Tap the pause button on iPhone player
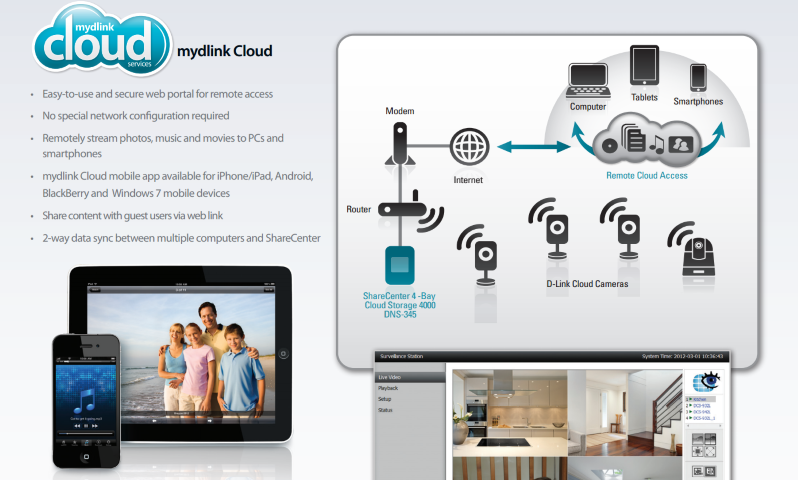Screen dimensions: 798x480 86,426
